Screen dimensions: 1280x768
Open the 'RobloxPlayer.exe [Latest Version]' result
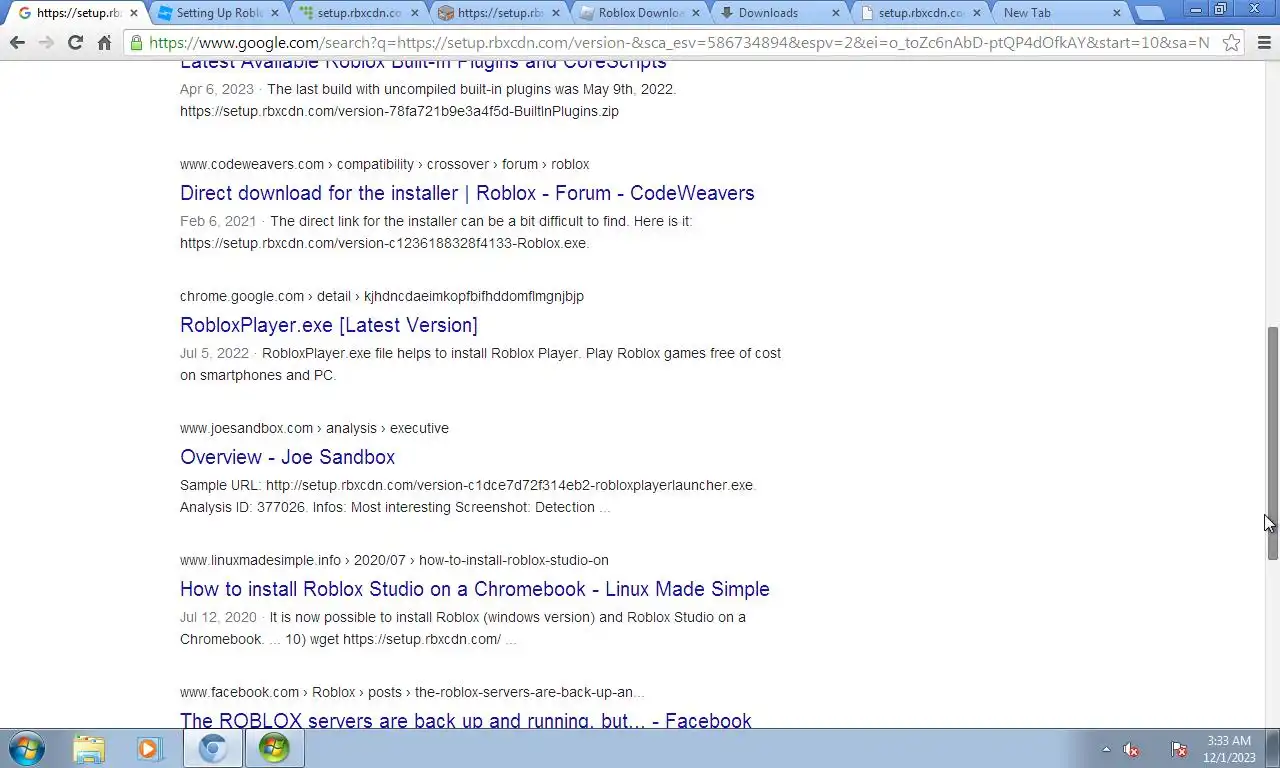(x=329, y=325)
